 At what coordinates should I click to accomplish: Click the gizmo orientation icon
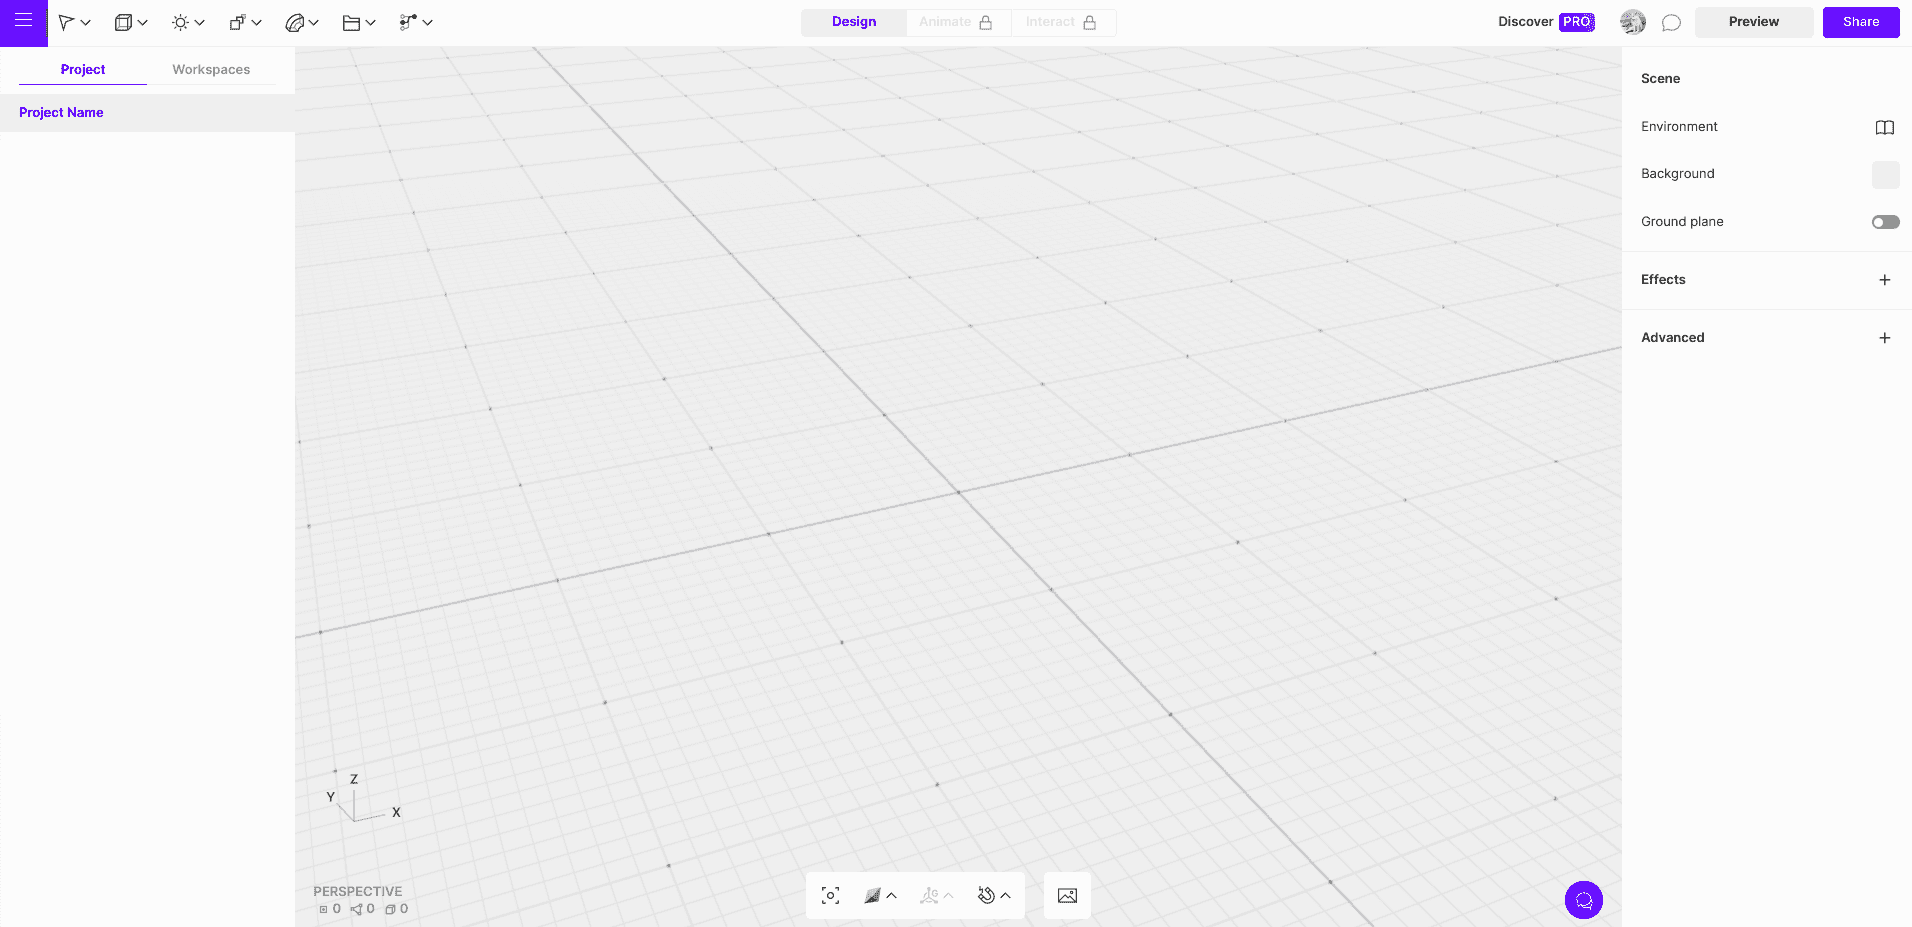click(929, 896)
